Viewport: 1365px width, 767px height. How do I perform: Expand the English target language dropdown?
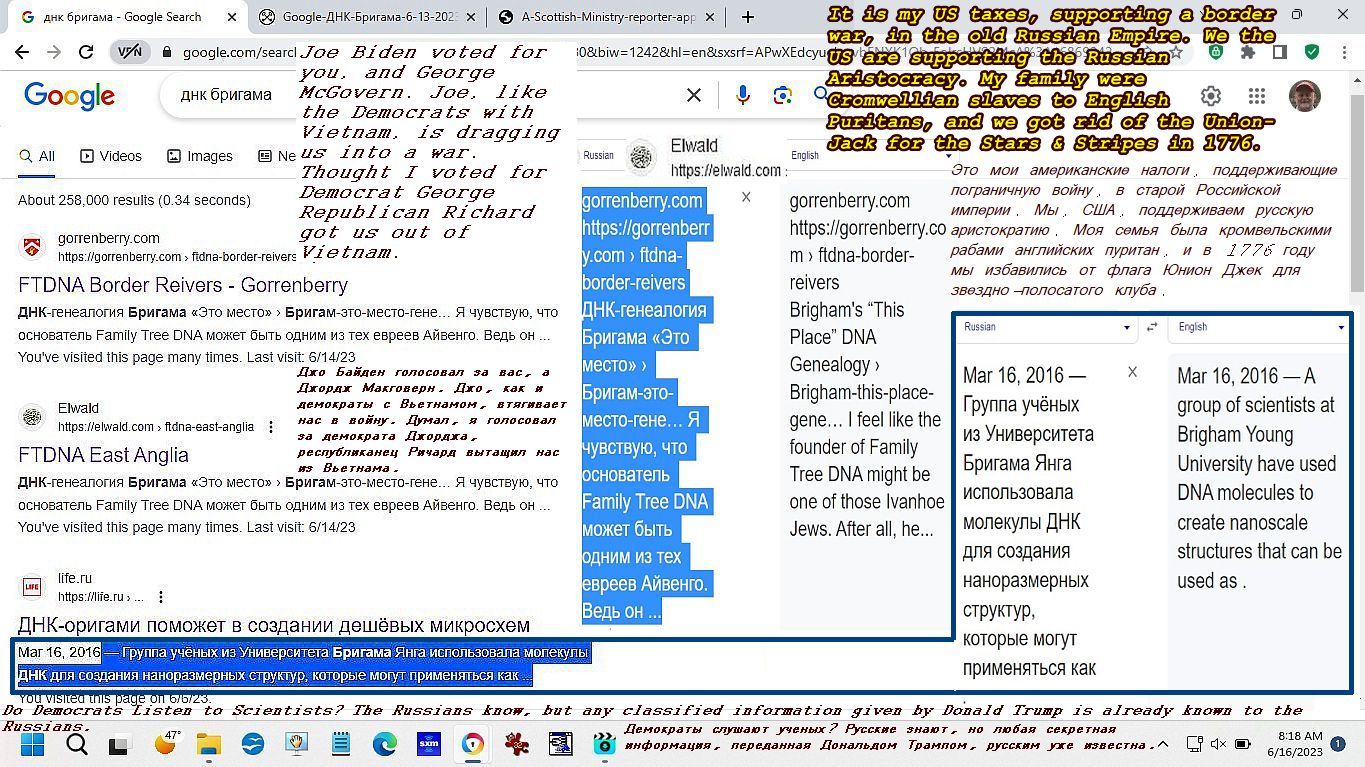1341,327
